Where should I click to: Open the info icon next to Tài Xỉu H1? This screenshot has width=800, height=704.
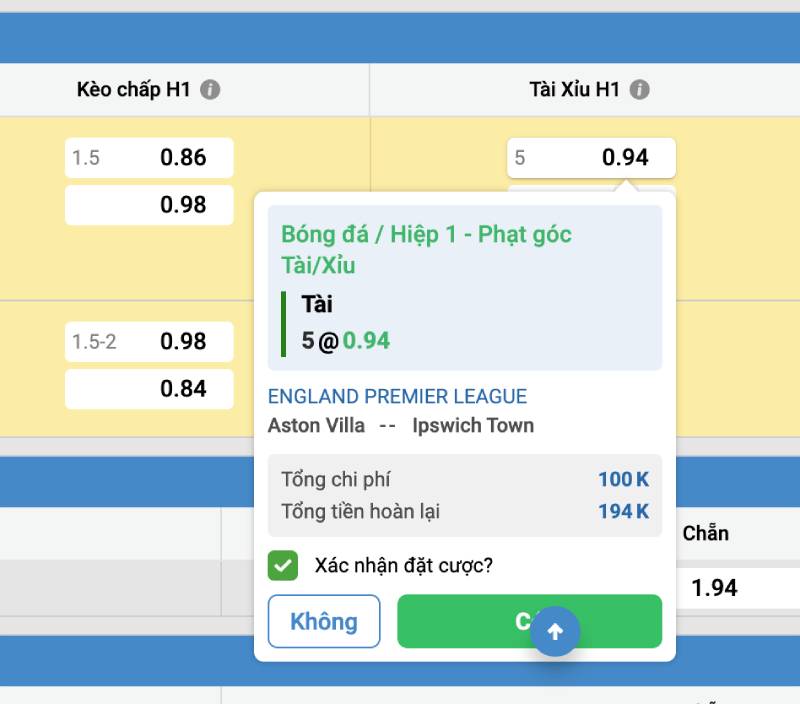pyautogui.click(x=640, y=90)
